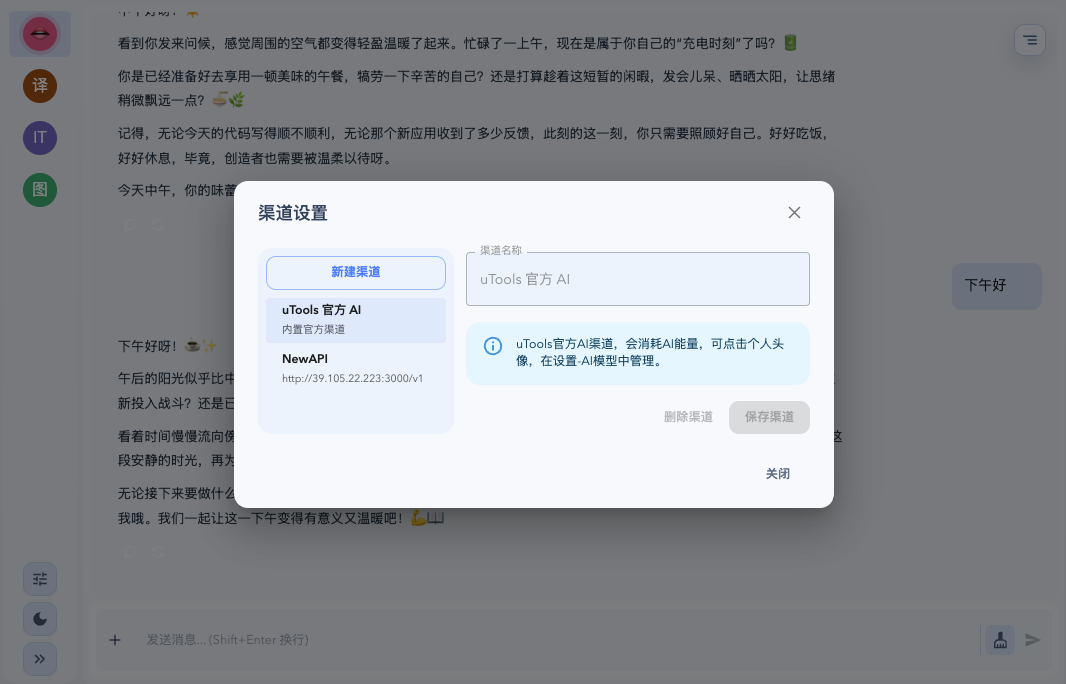Open the 译 translation assistant
1066x684 pixels.
tap(40, 86)
